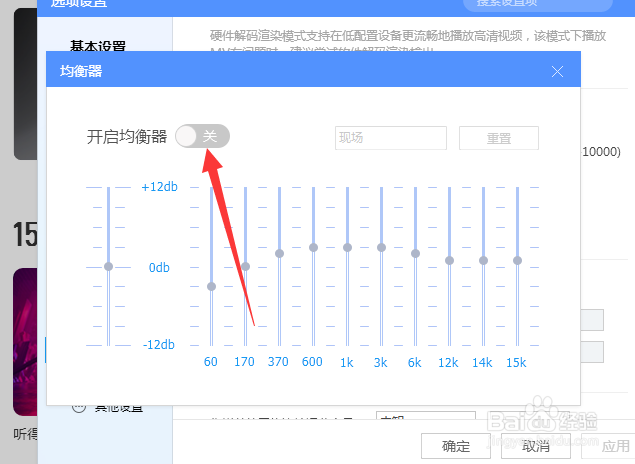Click the 均衡器 dialog title text
The width and height of the screenshot is (635, 464).
coord(81,71)
